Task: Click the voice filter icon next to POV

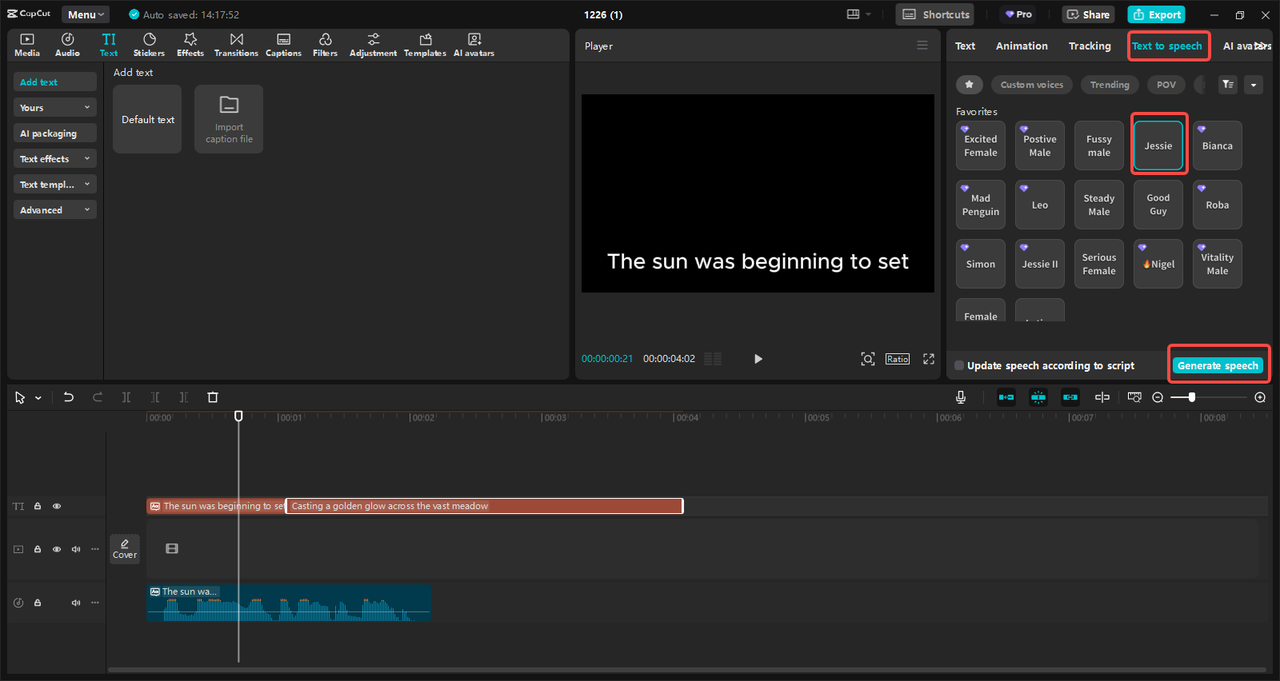Action: 1227,85
